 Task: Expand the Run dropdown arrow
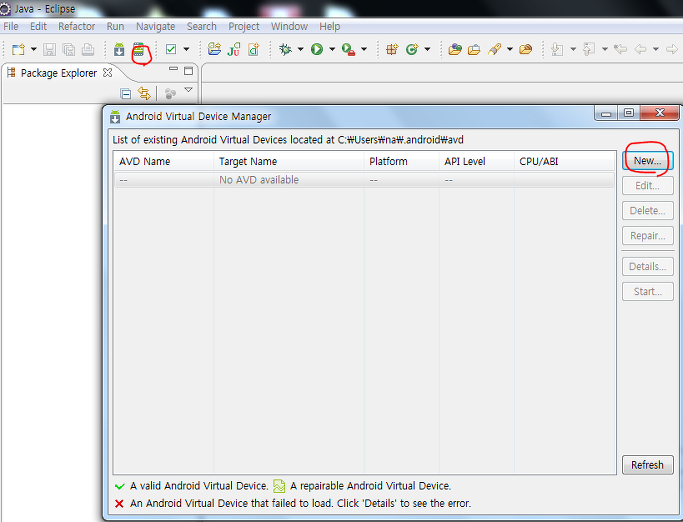332,49
